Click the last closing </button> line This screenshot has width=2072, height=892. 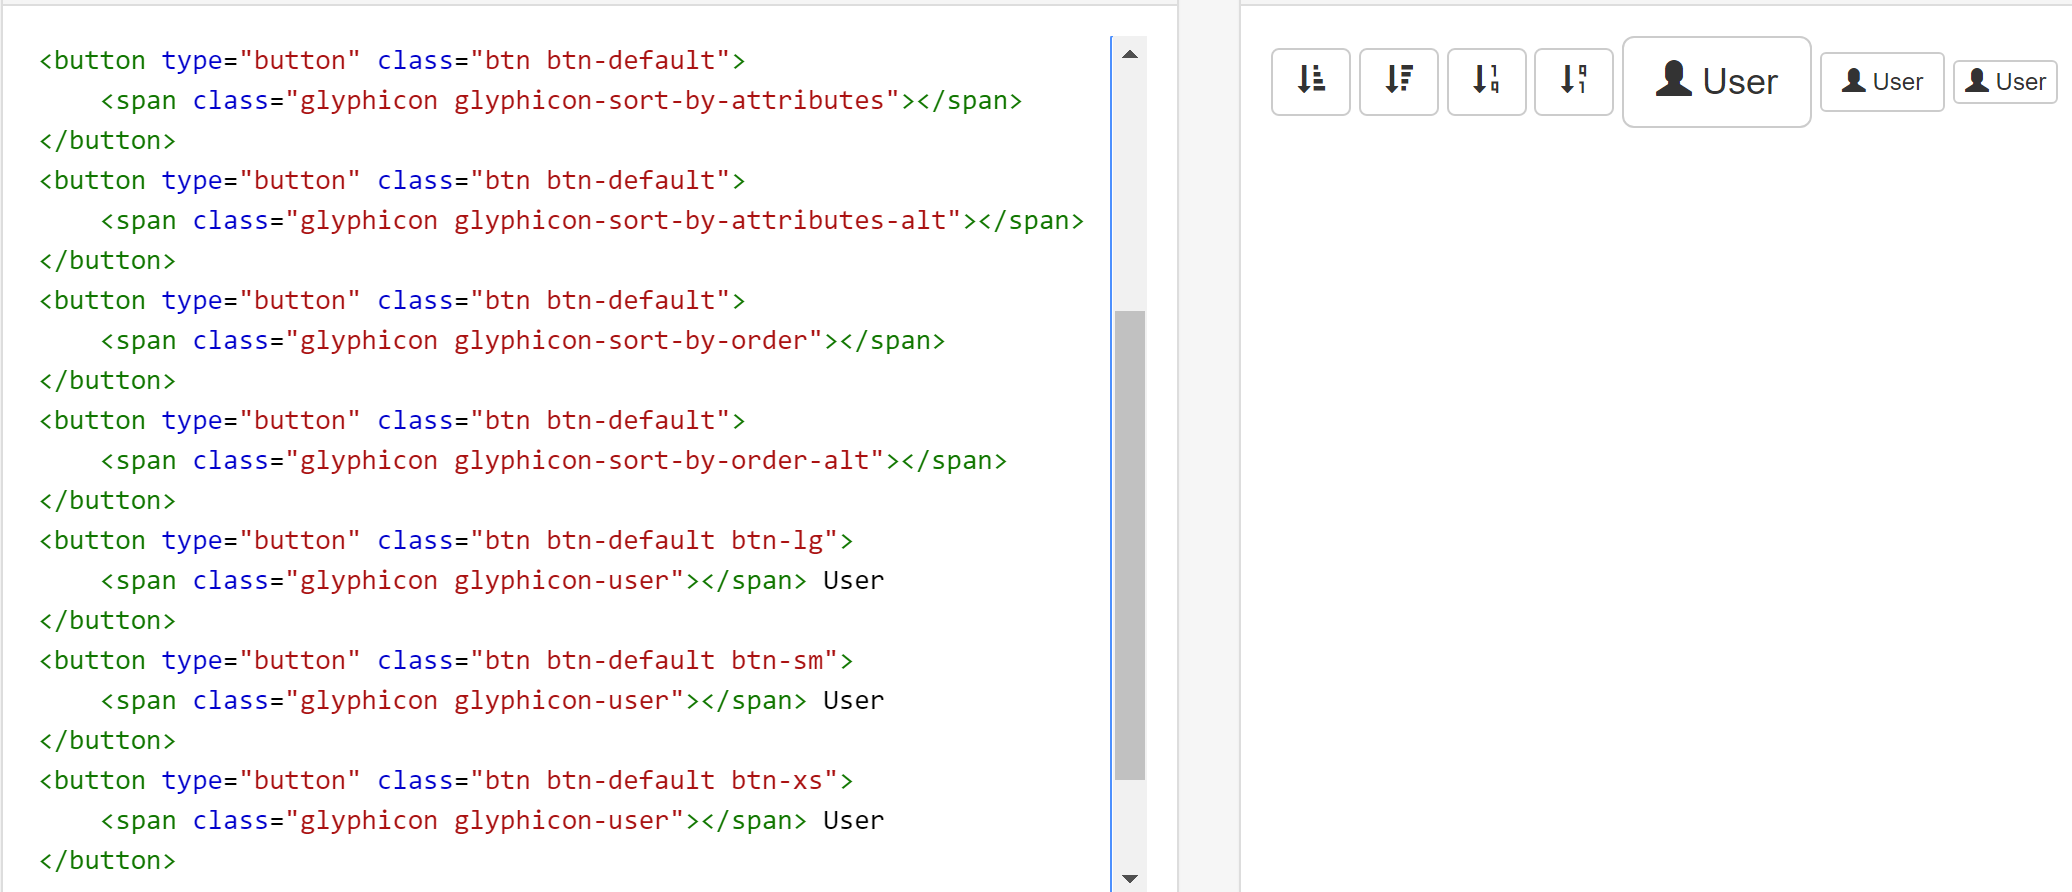(x=108, y=860)
